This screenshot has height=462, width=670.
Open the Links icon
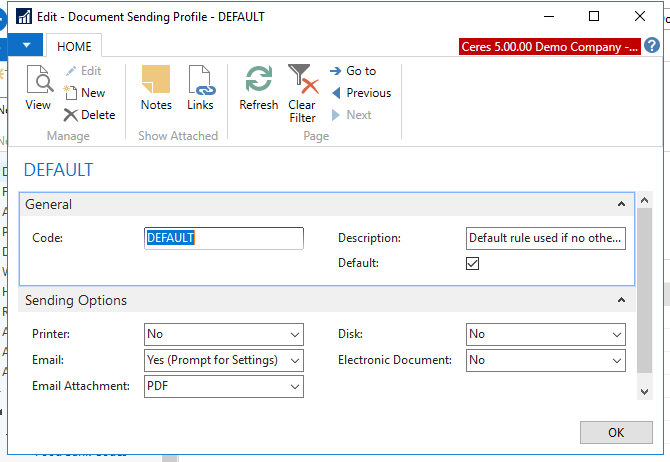(200, 88)
